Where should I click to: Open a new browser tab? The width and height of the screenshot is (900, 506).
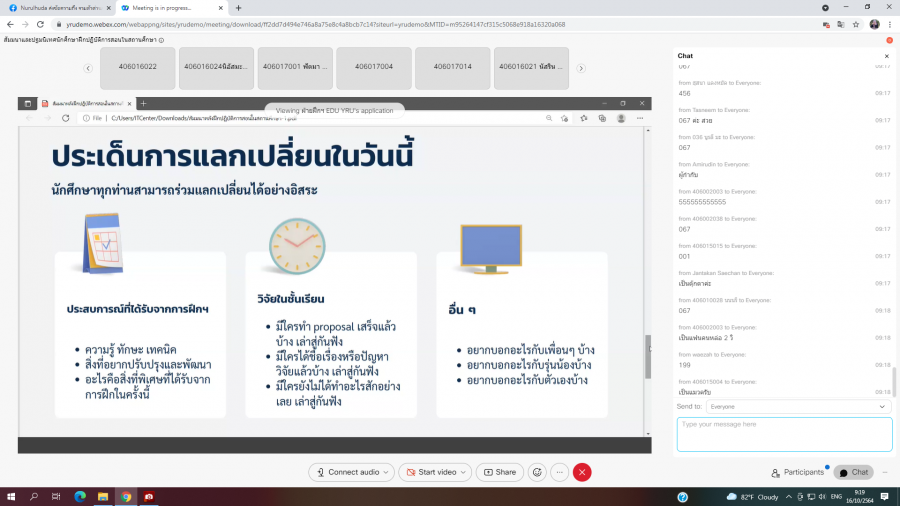238,7
